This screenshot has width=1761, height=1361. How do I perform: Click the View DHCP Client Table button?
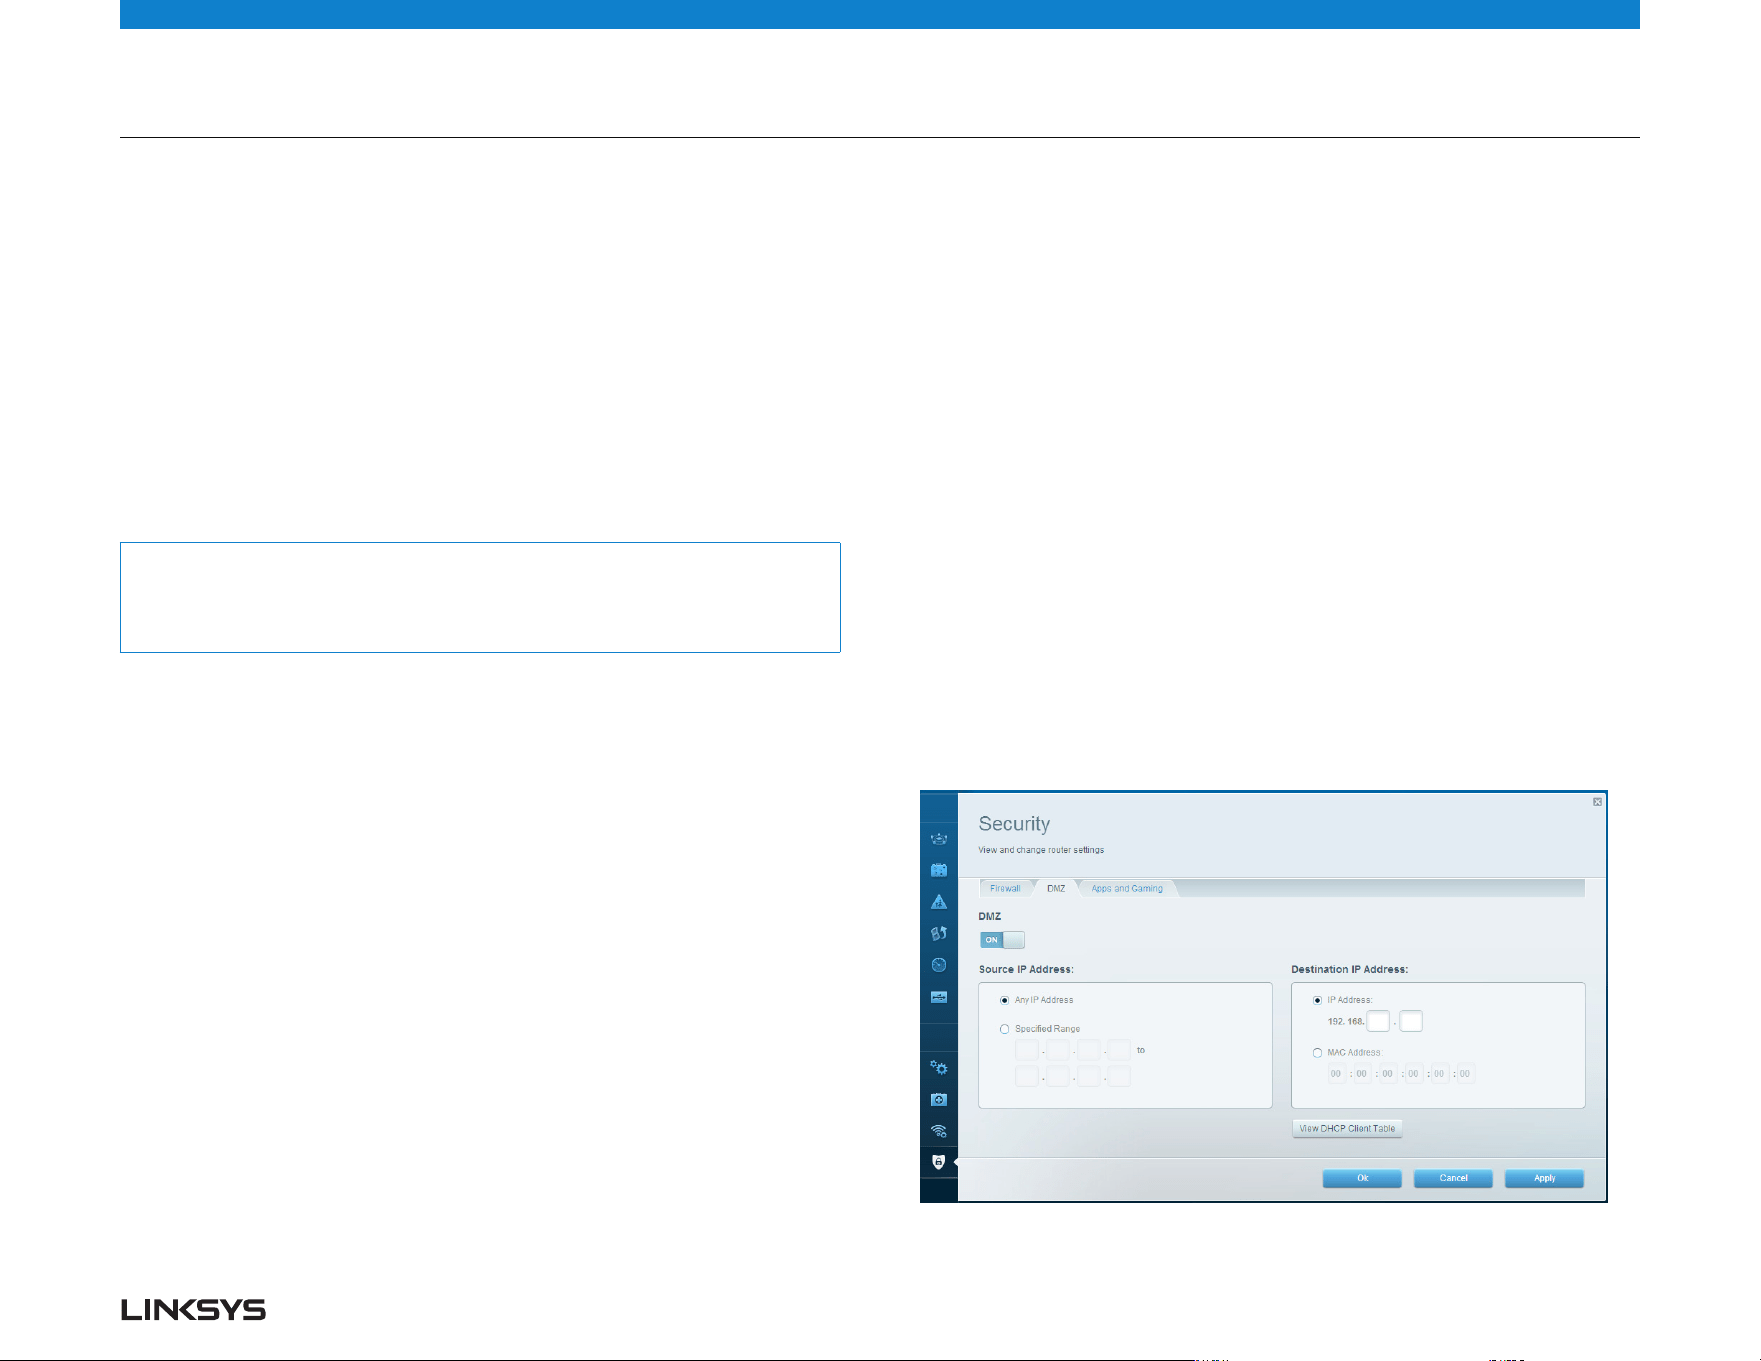coord(1347,1129)
